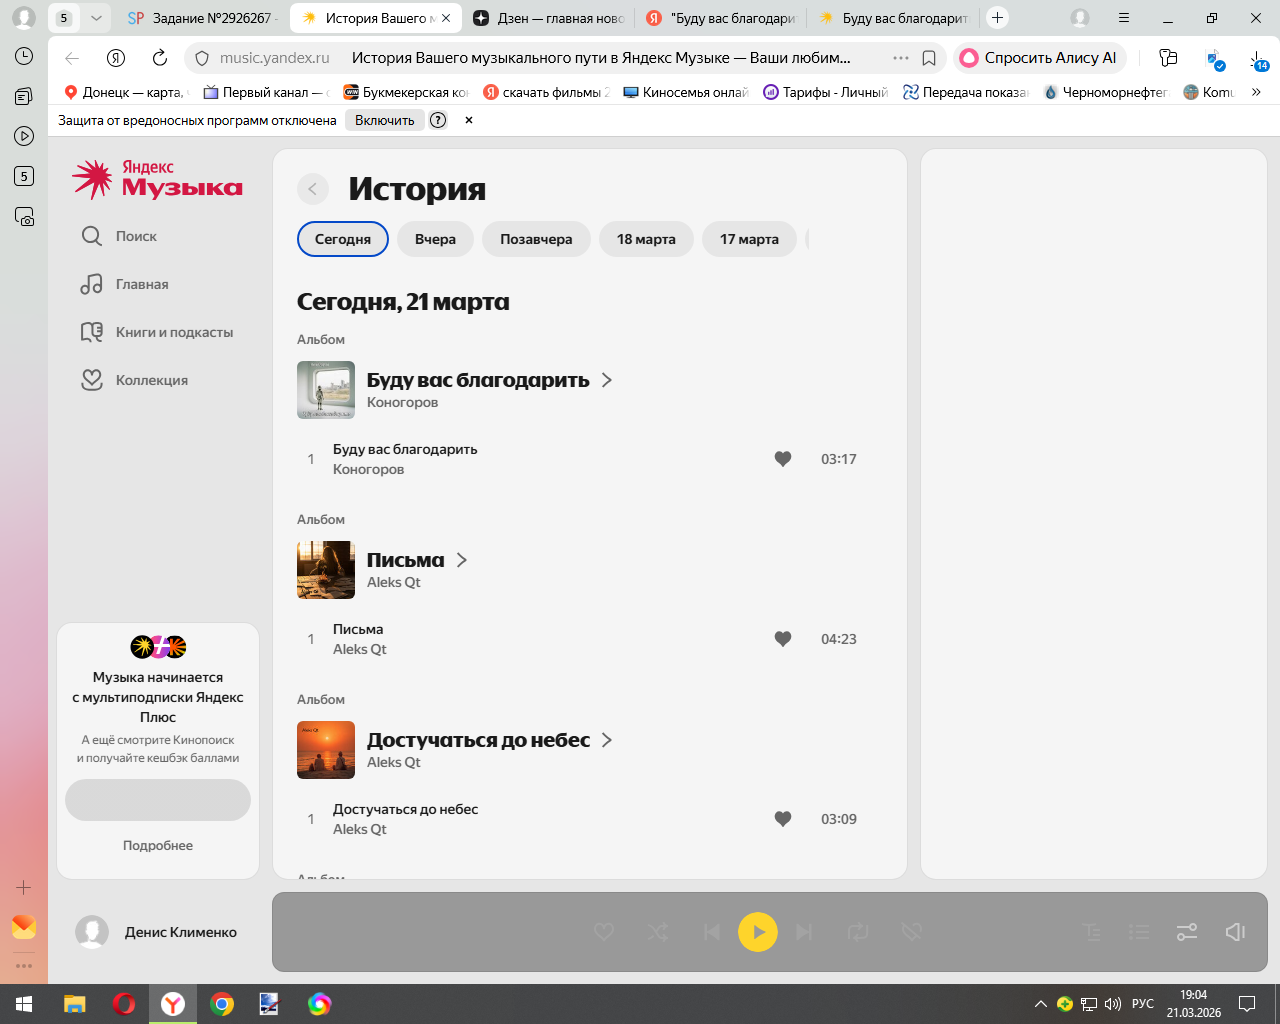Viewport: 1280px width, 1024px height.
Task: Open Поиск in the music sidebar
Action: point(119,236)
